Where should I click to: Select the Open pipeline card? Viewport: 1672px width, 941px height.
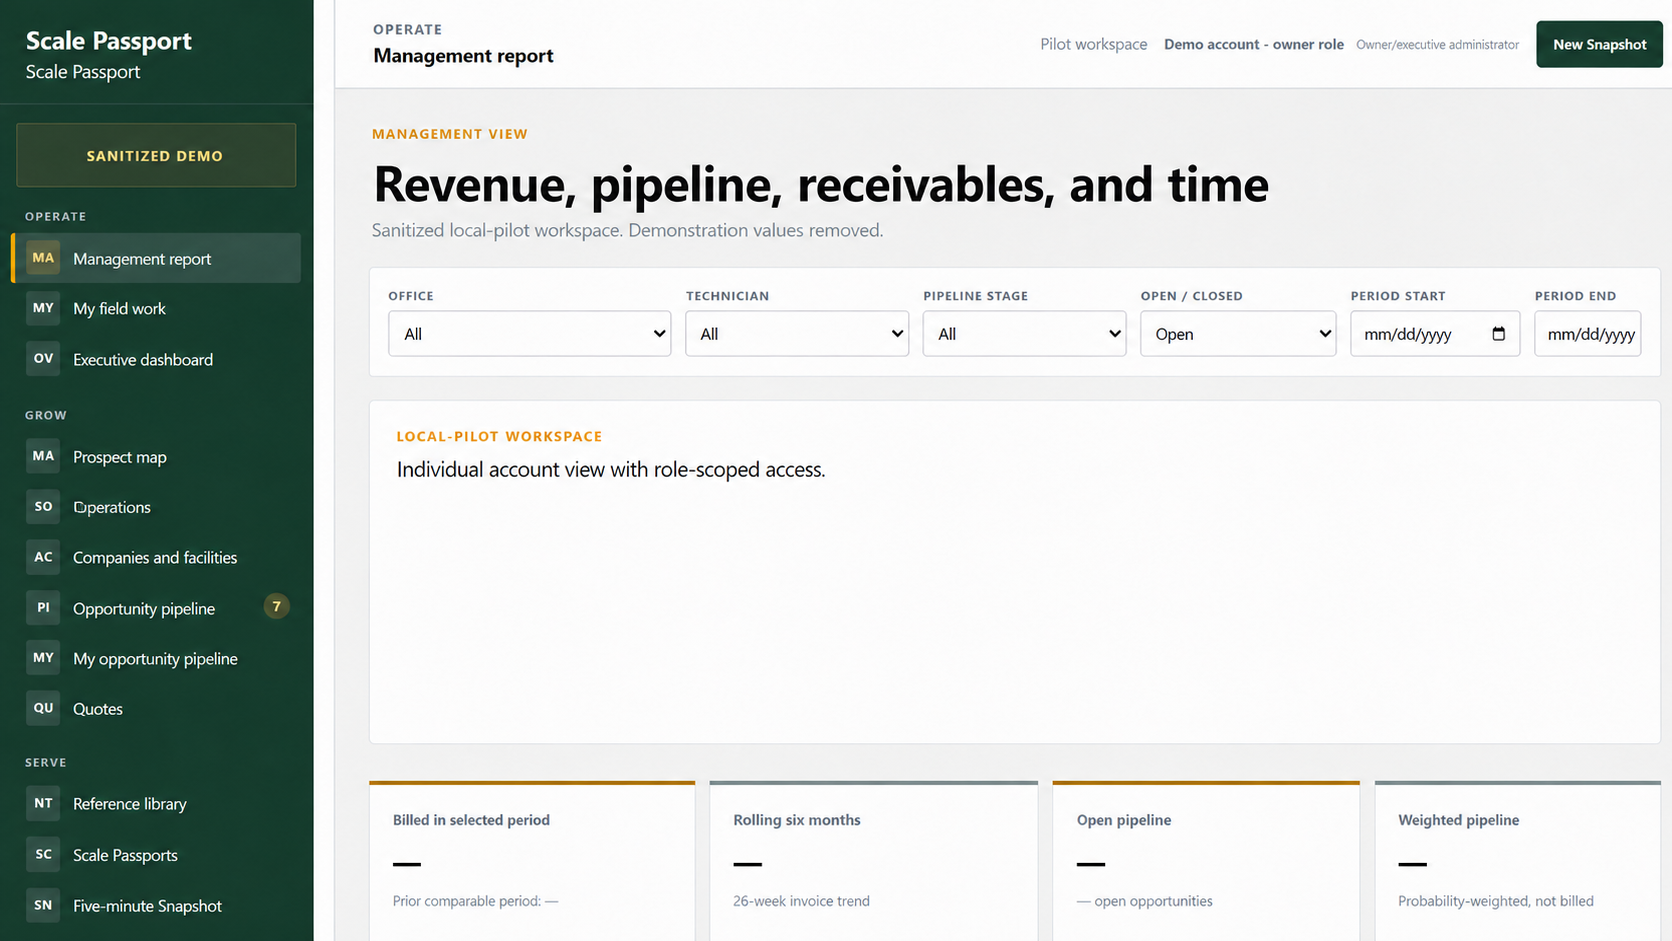pos(1206,861)
